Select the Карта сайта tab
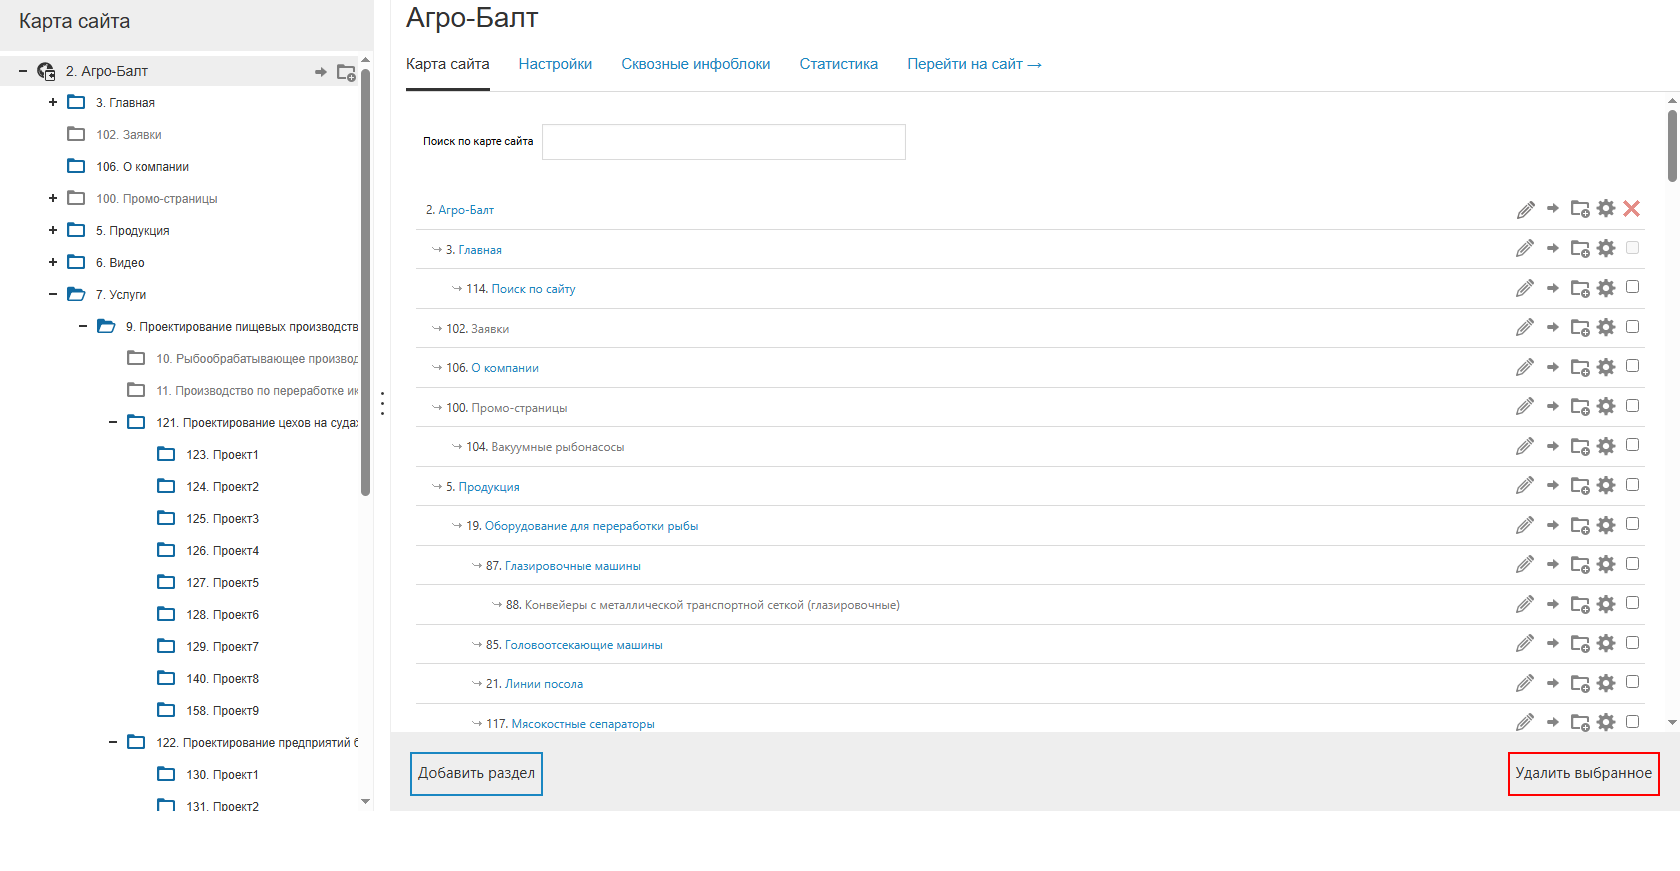 coord(448,64)
